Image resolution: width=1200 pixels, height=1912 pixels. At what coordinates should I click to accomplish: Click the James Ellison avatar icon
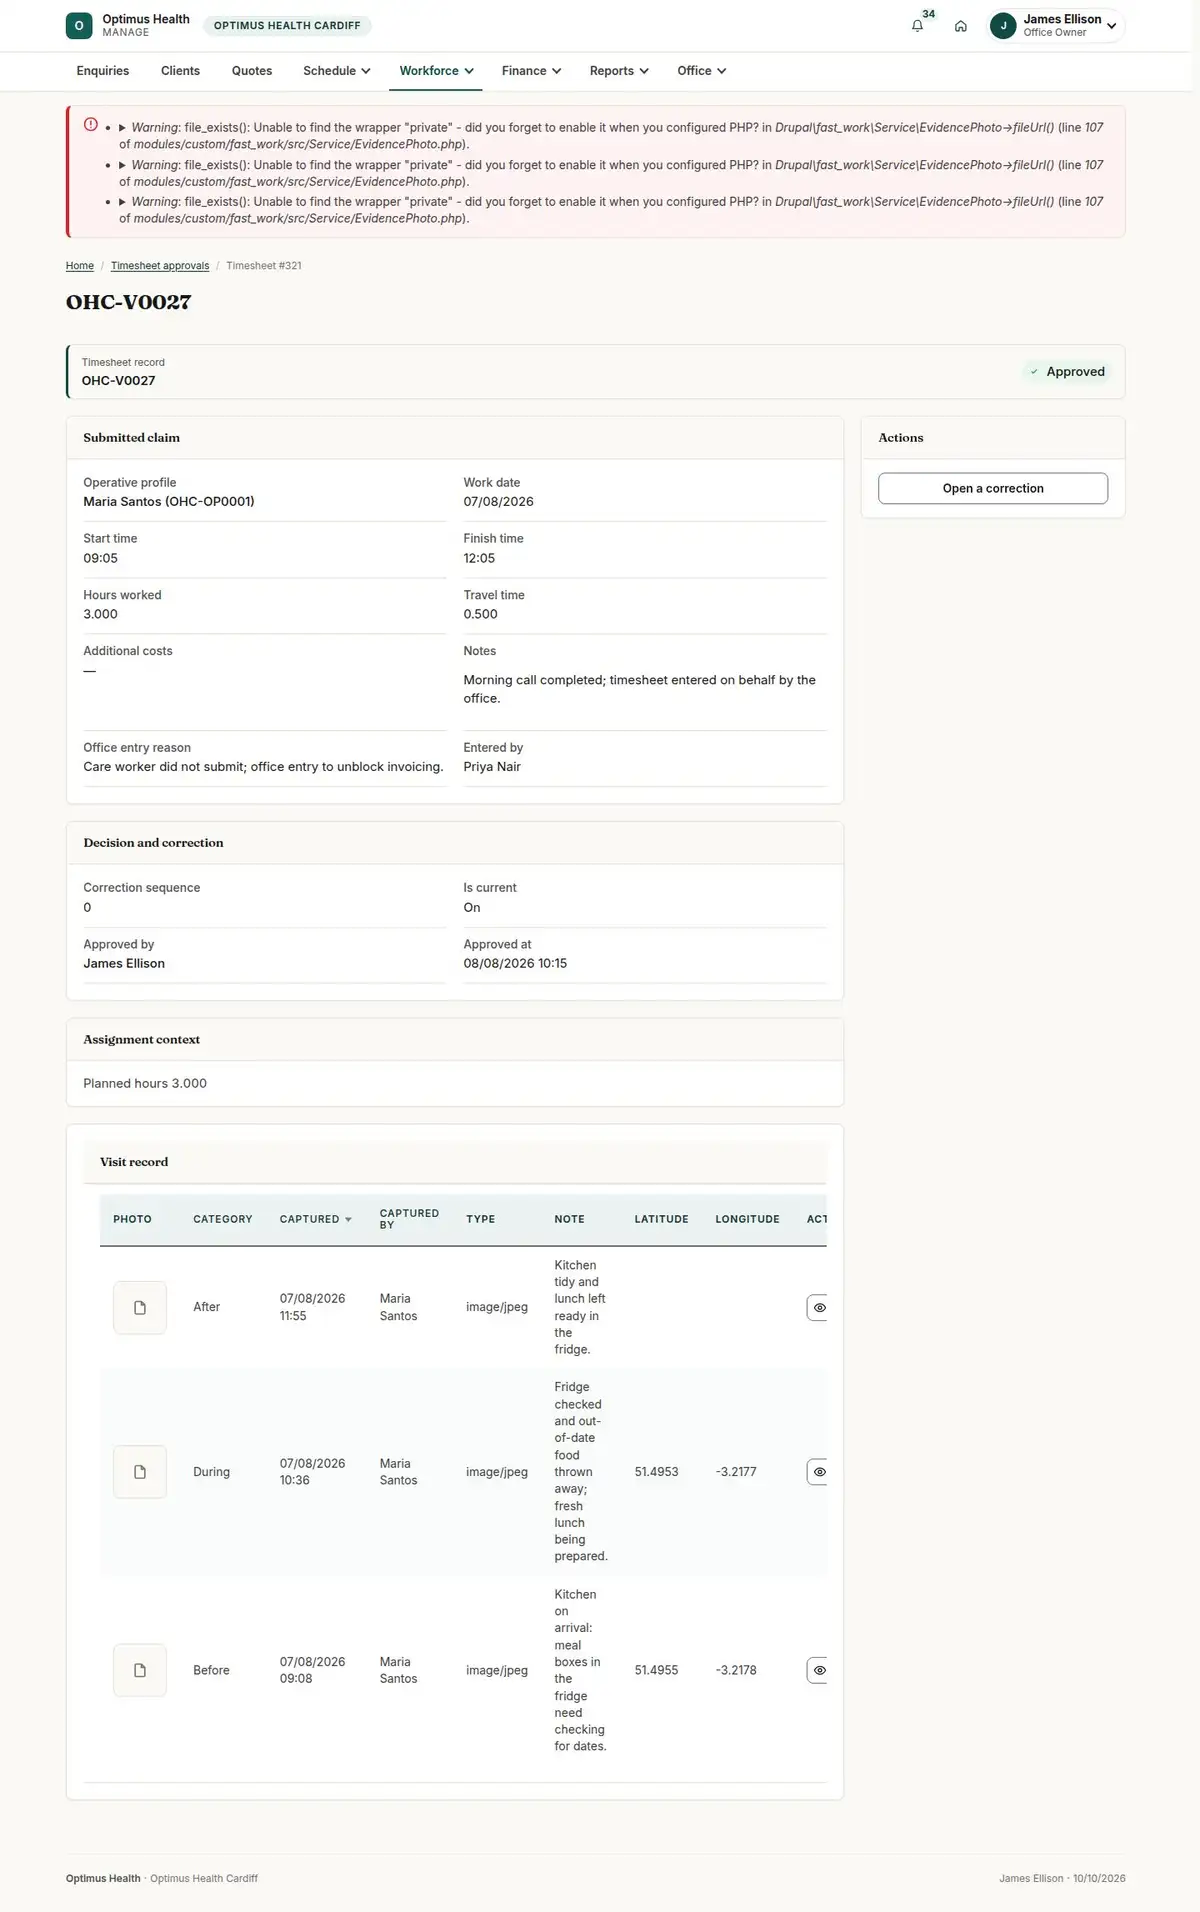(1003, 26)
